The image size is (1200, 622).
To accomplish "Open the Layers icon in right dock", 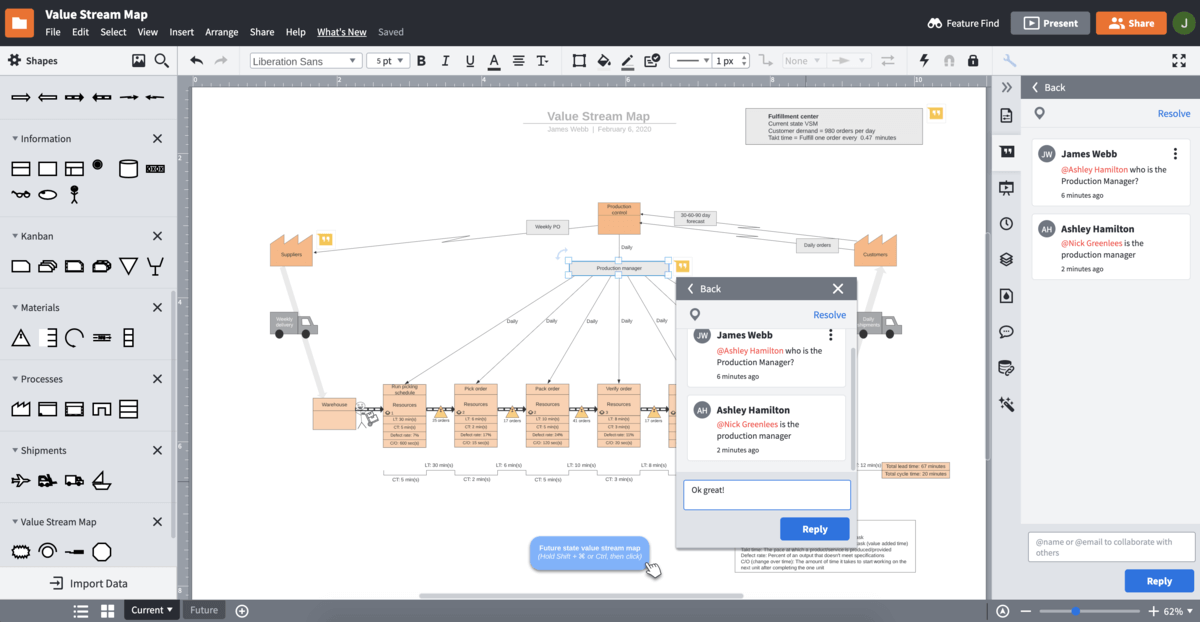I will click(x=1006, y=260).
